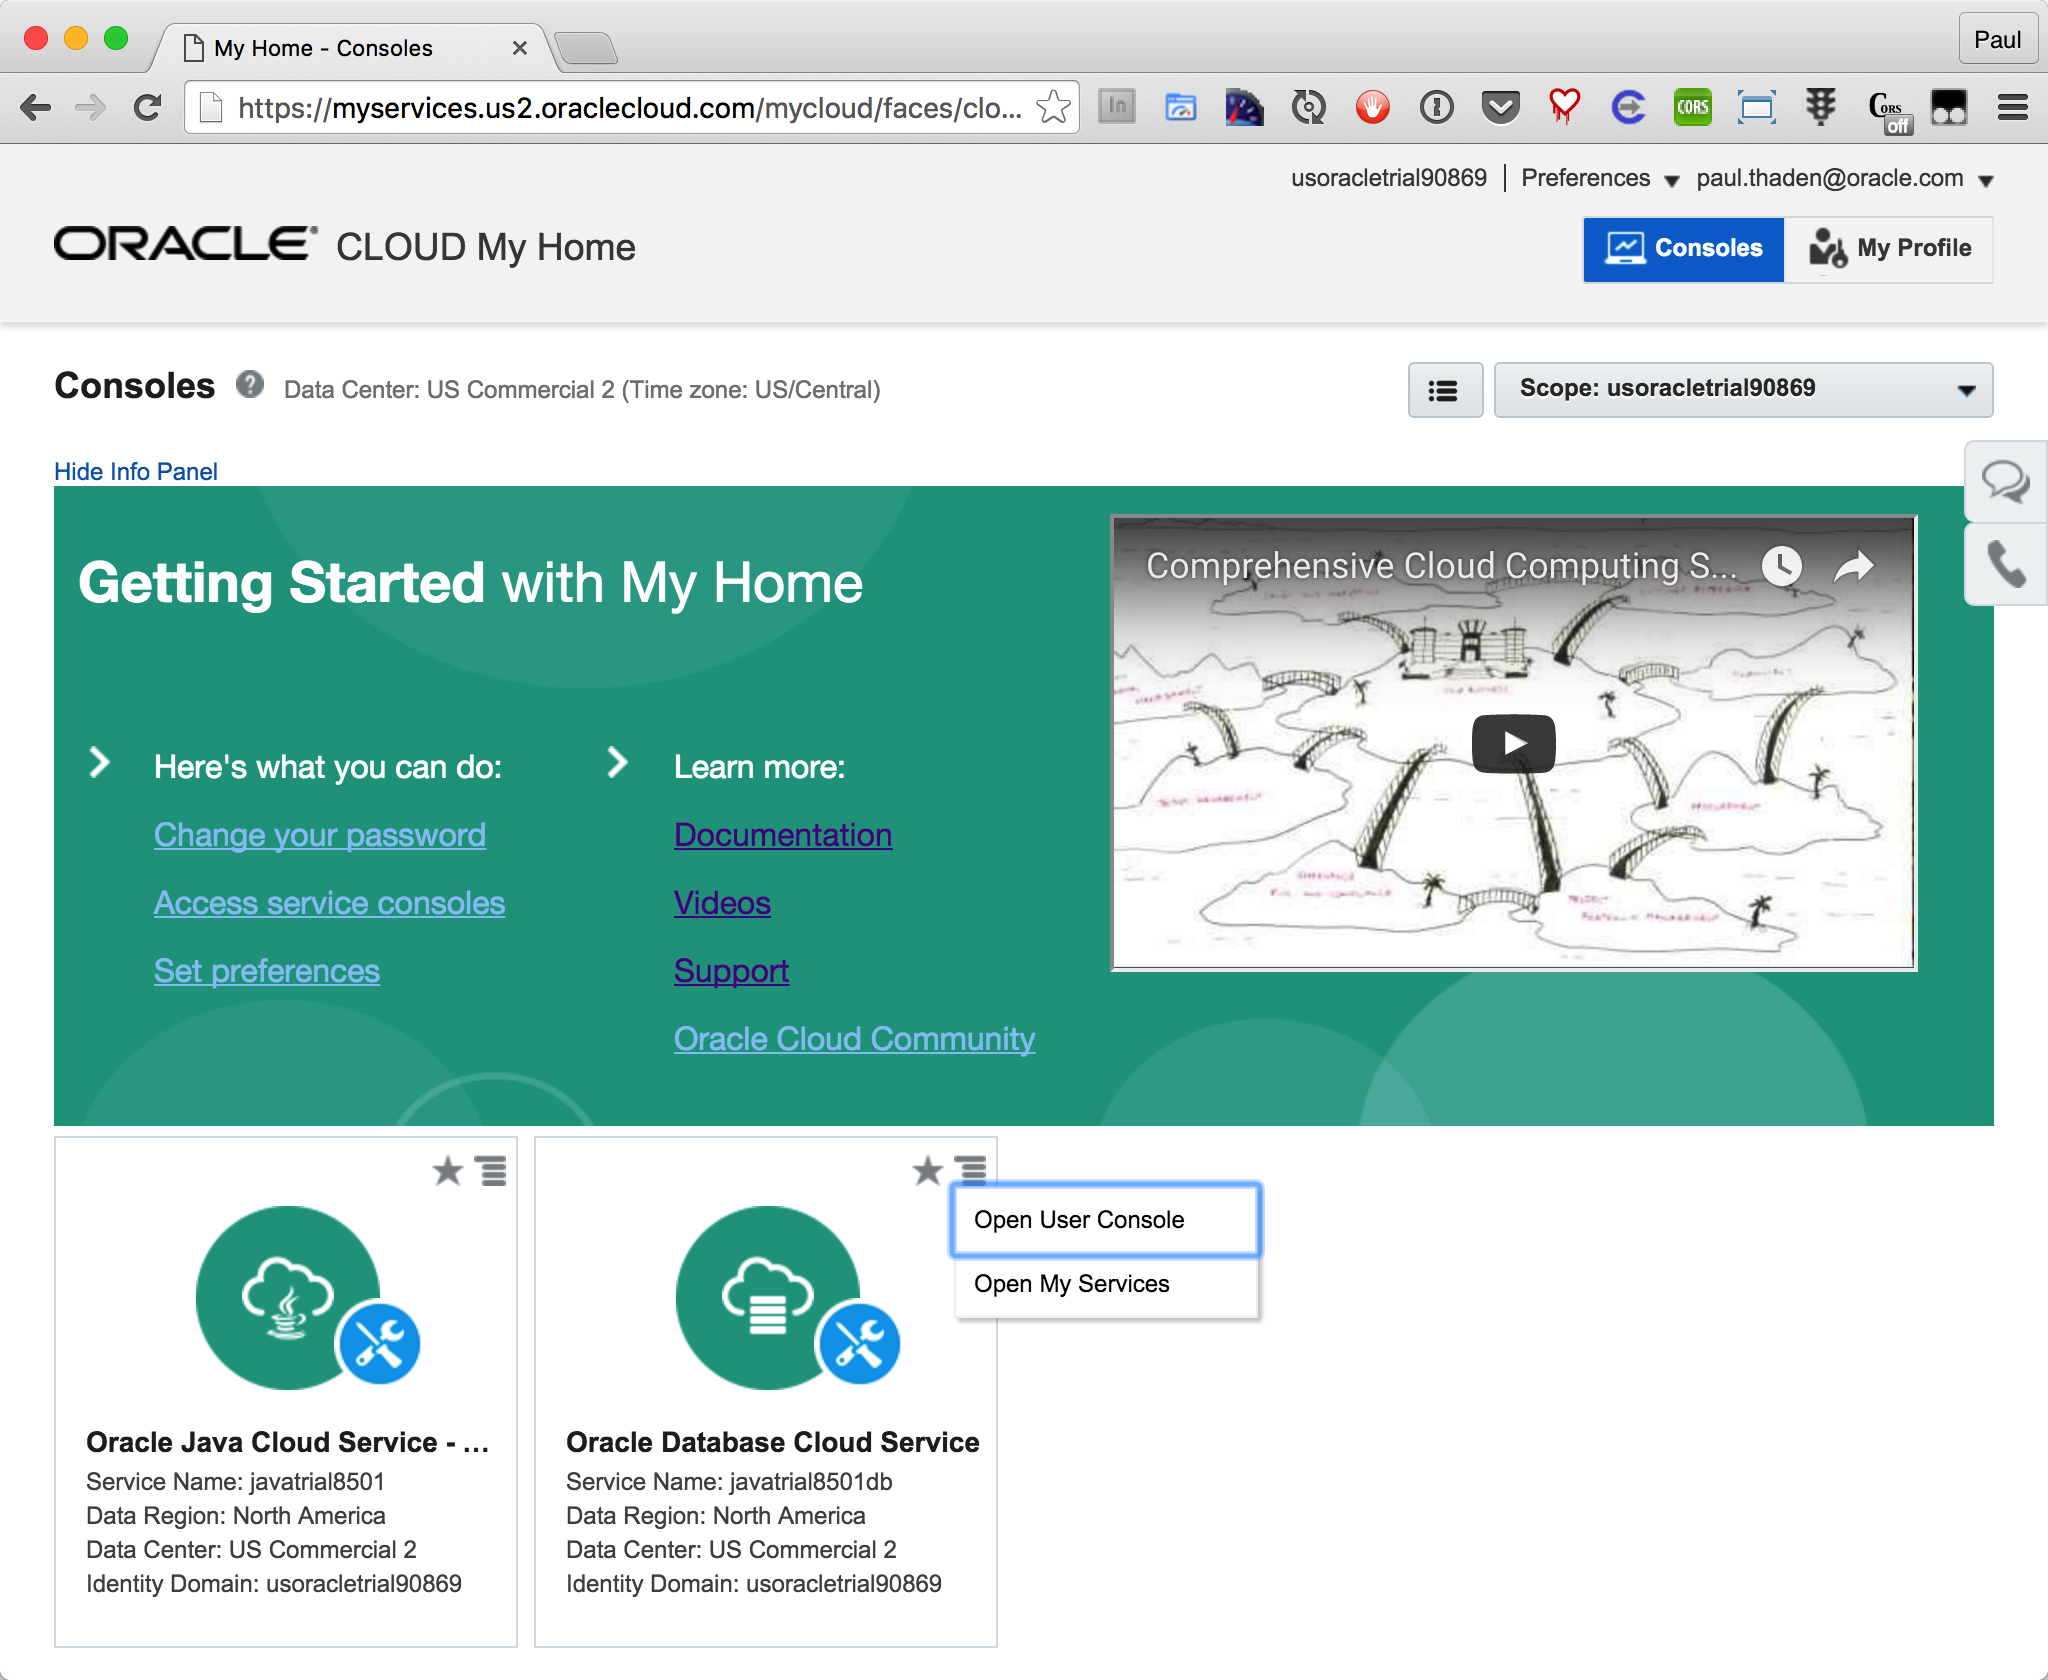This screenshot has height=1680, width=2048.
Task: Click the video share arrow icon
Action: 1853,566
